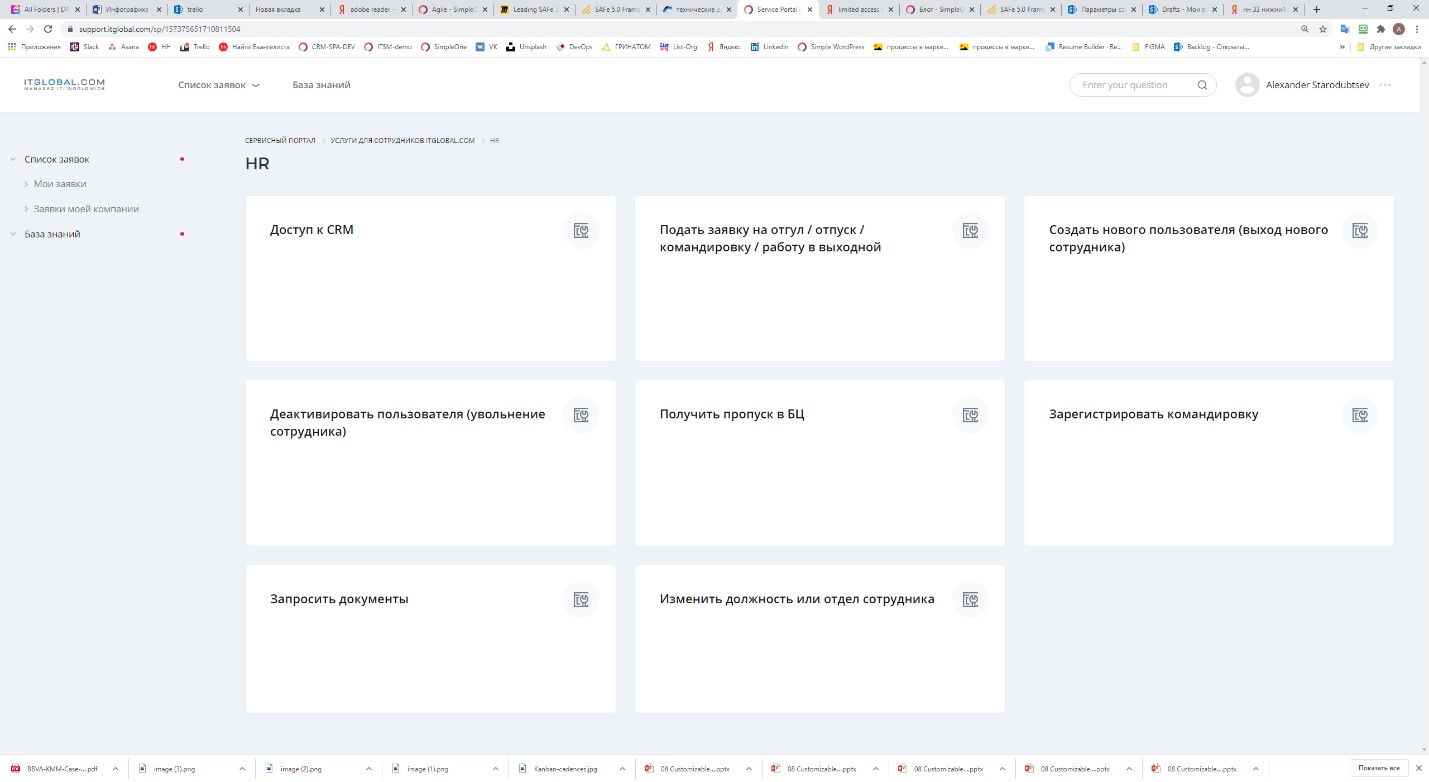Select Заявки моей компании in the sidebar
1429x782 pixels.
[86, 209]
